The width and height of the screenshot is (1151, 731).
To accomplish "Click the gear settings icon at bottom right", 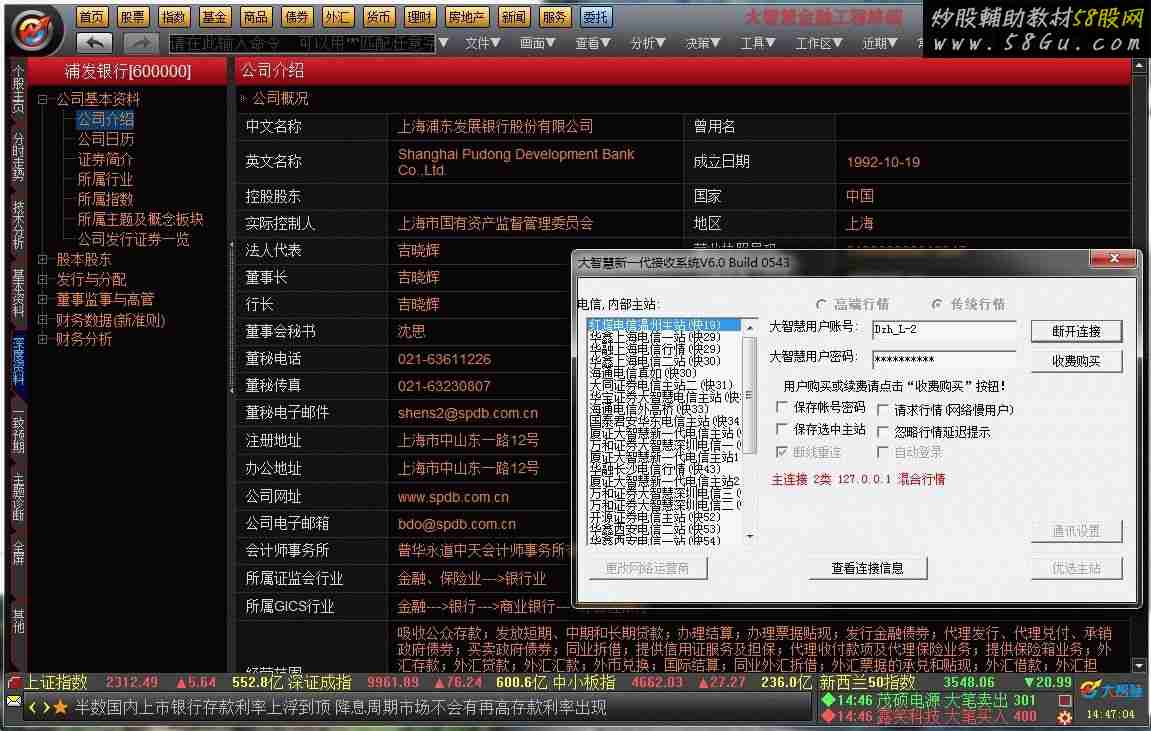I will pyautogui.click(x=1064, y=717).
